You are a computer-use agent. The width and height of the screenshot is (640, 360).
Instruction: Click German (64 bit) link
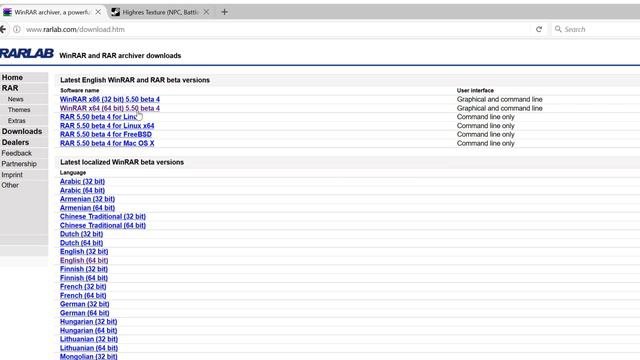pyautogui.click(x=84, y=313)
